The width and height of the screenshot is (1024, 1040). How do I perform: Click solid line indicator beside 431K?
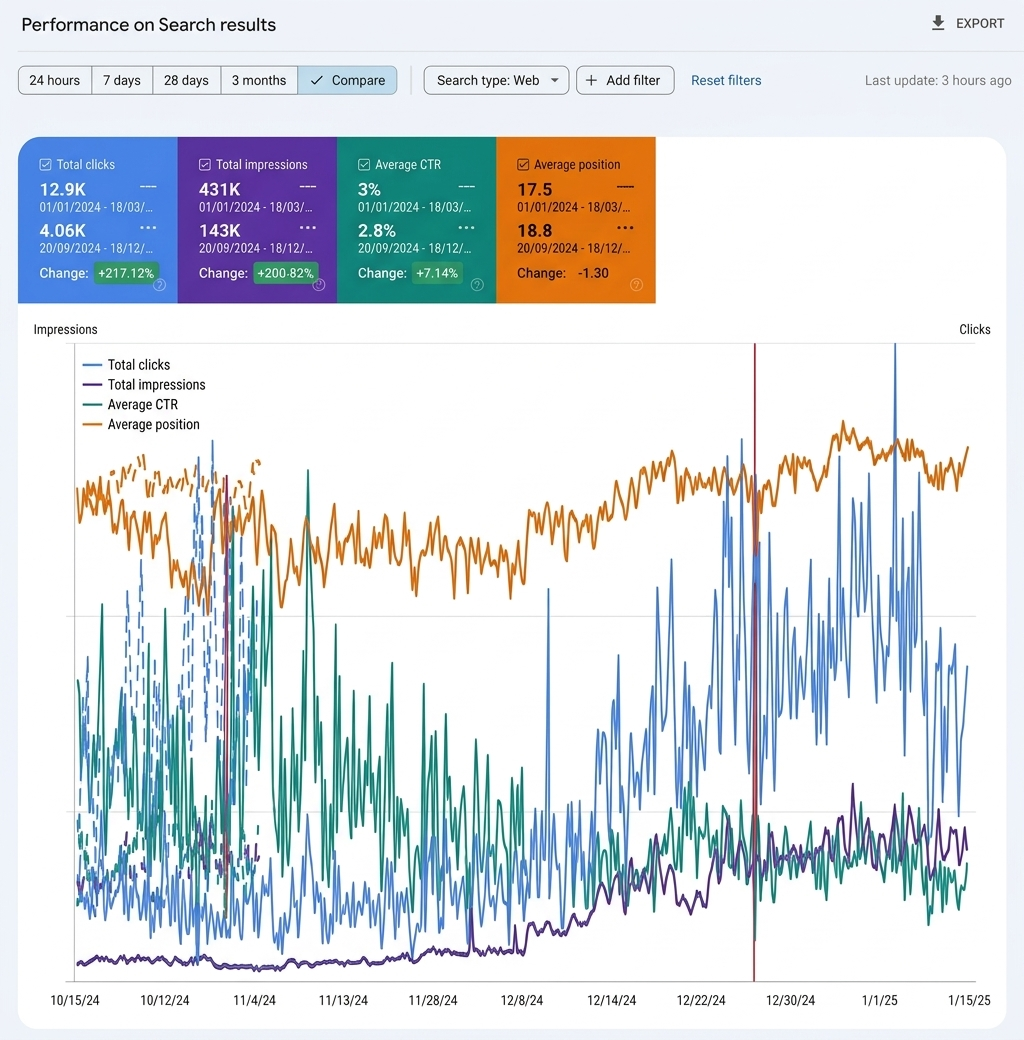tap(308, 187)
